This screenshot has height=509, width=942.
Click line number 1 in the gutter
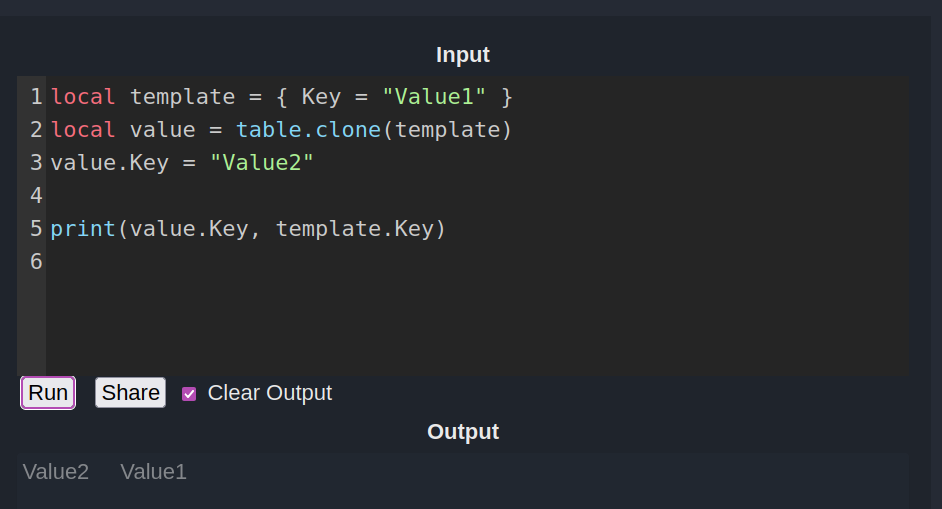tap(36, 97)
